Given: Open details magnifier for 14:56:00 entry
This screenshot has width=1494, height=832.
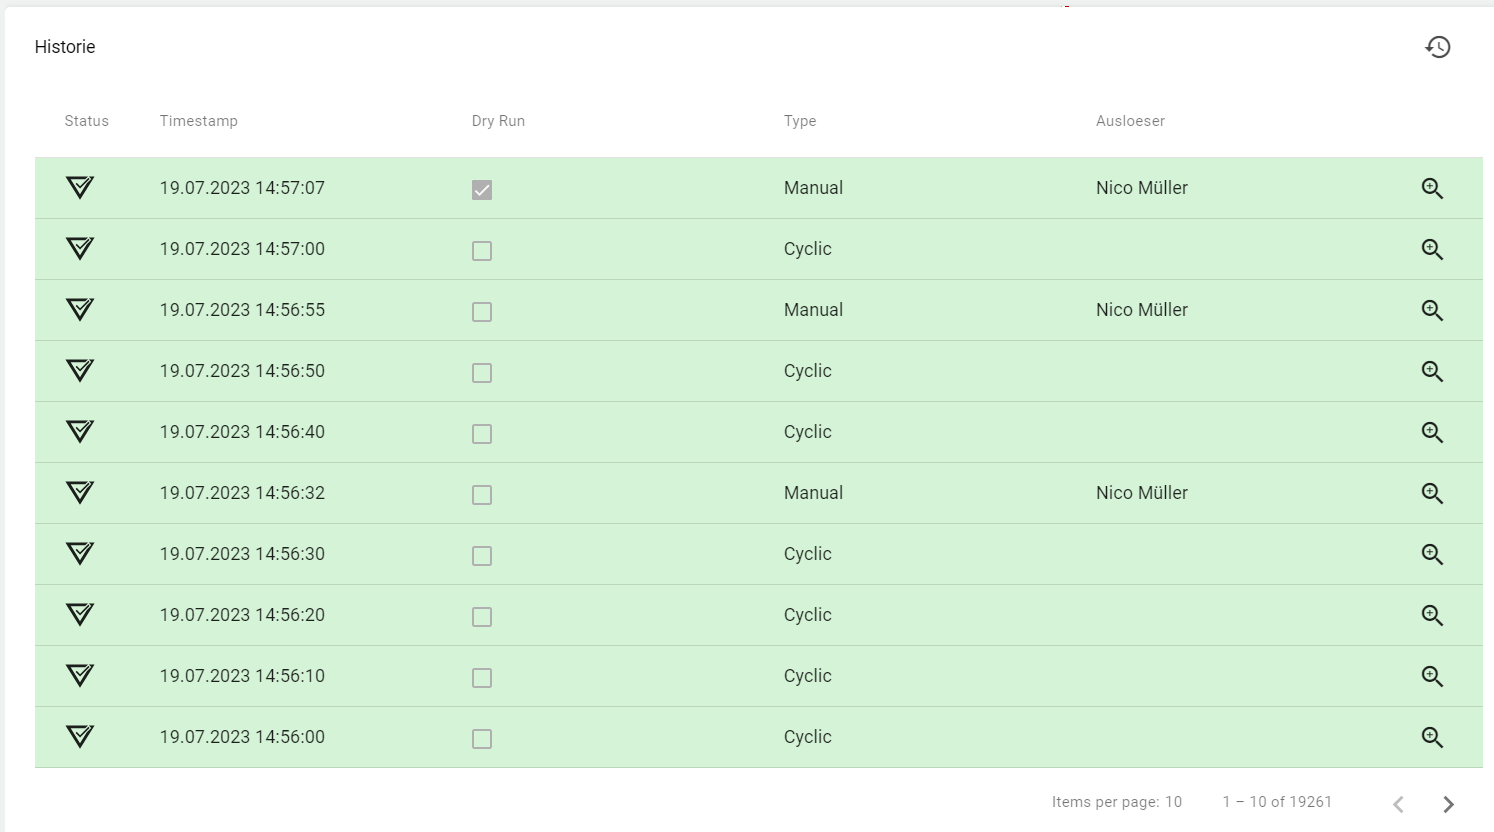Looking at the screenshot, I should [x=1432, y=737].
